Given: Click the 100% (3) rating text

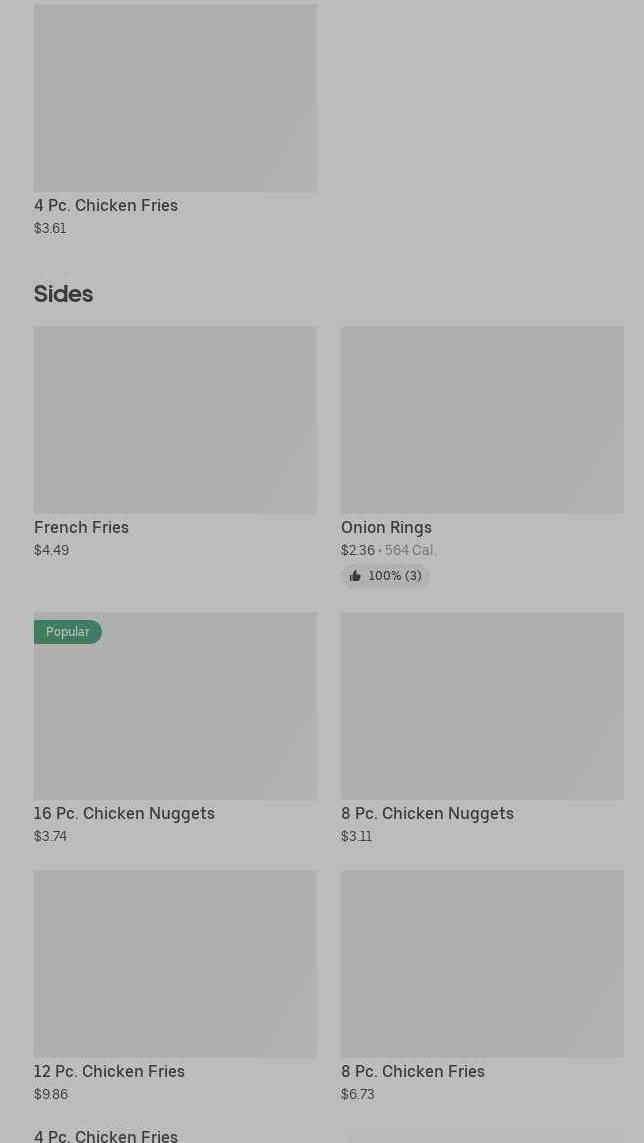Looking at the screenshot, I should point(395,576).
